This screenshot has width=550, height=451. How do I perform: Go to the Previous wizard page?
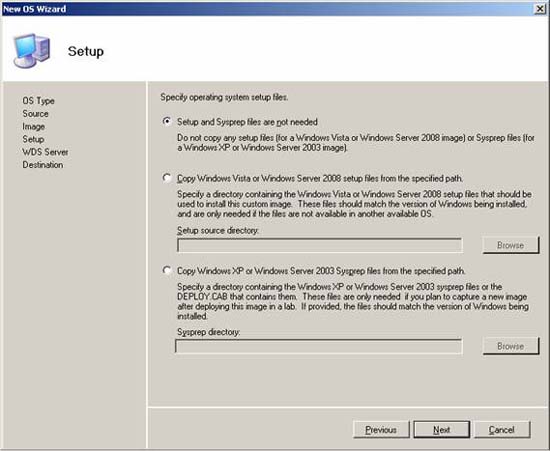pyautogui.click(x=381, y=430)
